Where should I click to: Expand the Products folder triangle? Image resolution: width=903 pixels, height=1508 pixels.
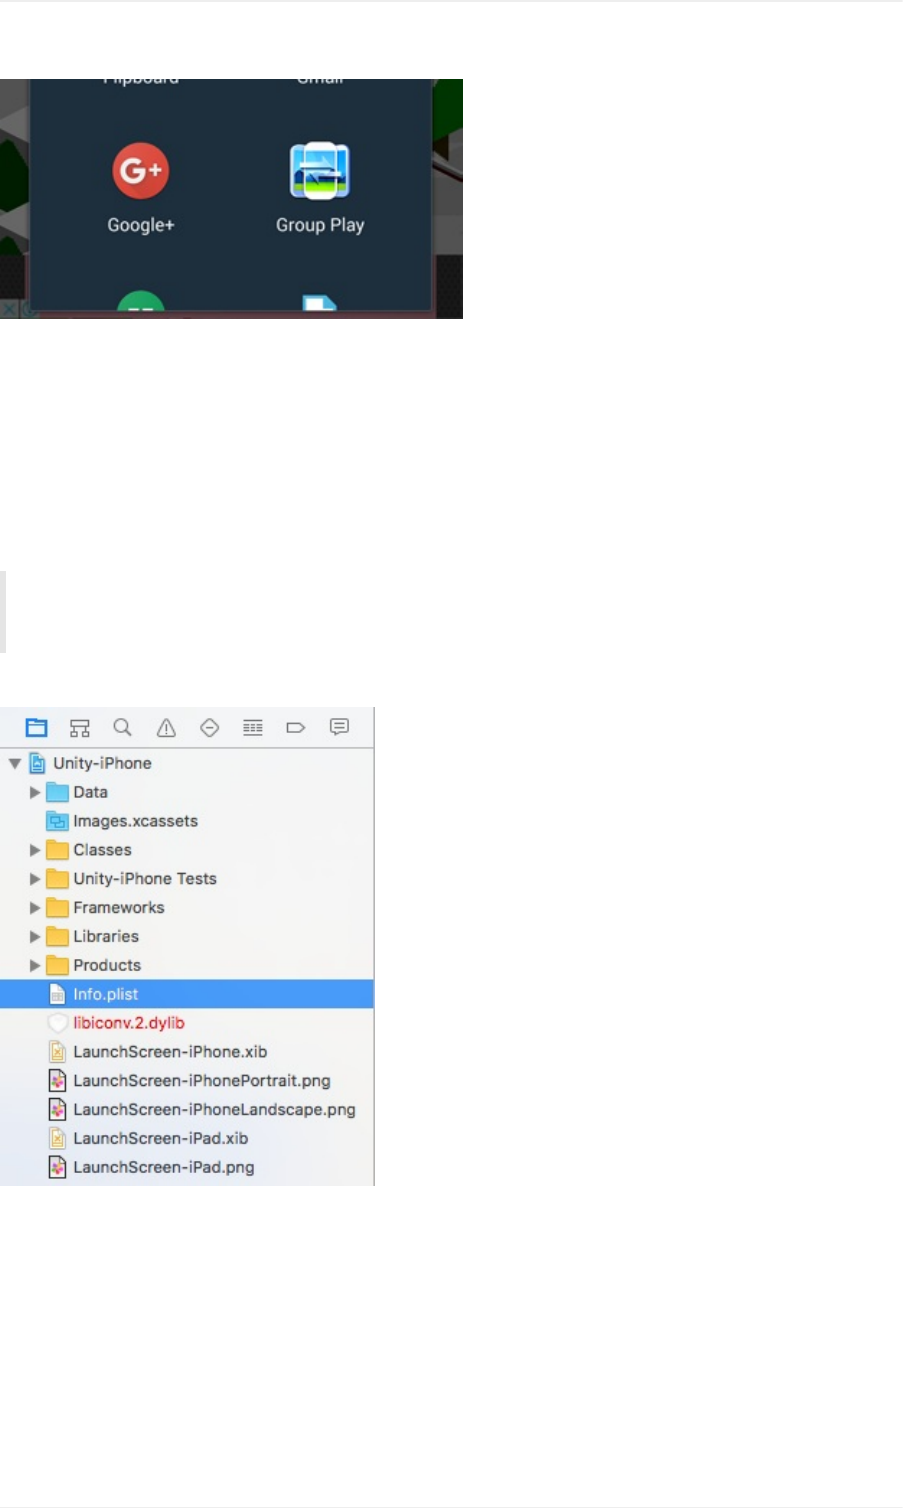click(35, 966)
